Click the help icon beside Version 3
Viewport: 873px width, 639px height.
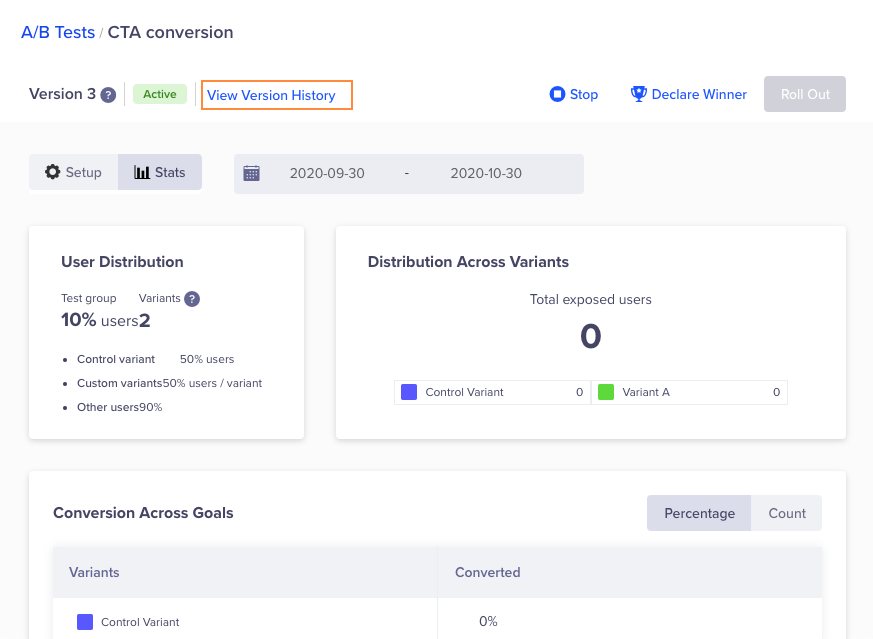click(108, 95)
